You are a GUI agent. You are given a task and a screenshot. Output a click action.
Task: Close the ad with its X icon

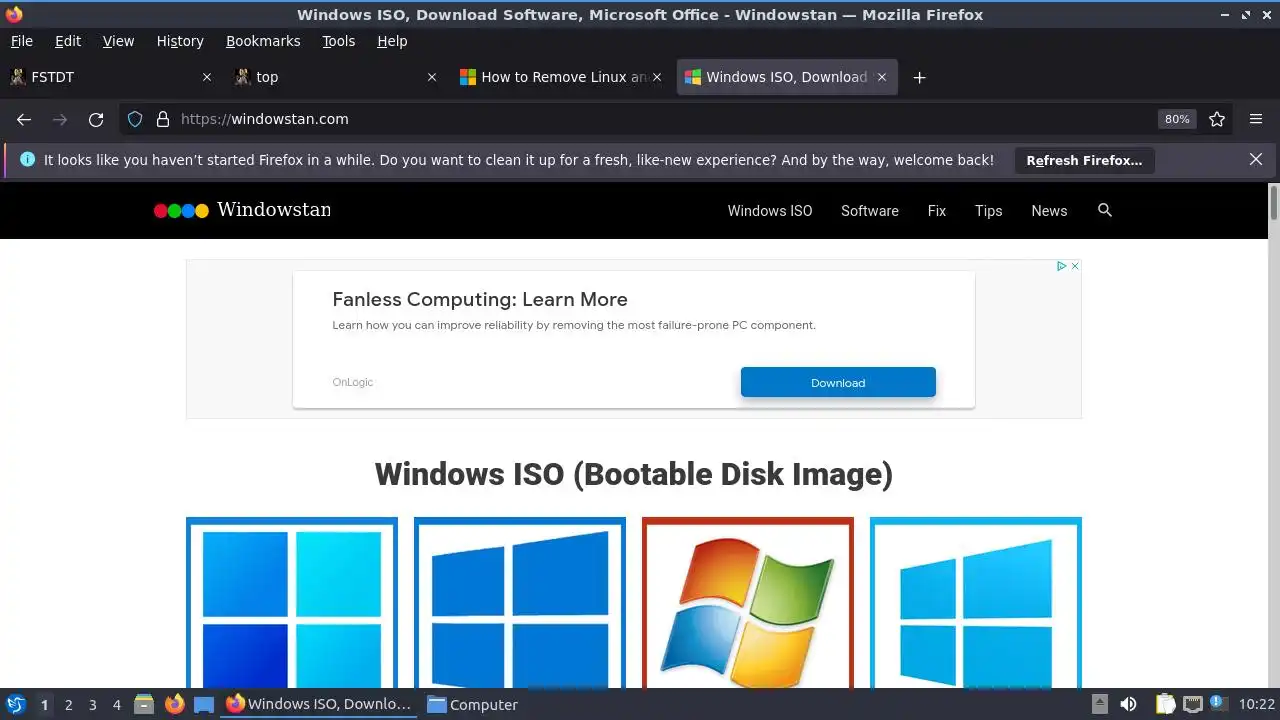coord(1075,266)
